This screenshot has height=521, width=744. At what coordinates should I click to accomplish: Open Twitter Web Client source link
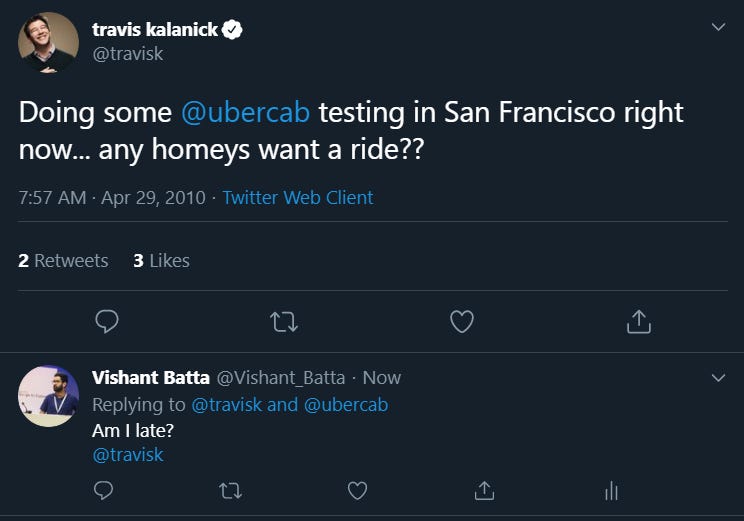[x=297, y=197]
